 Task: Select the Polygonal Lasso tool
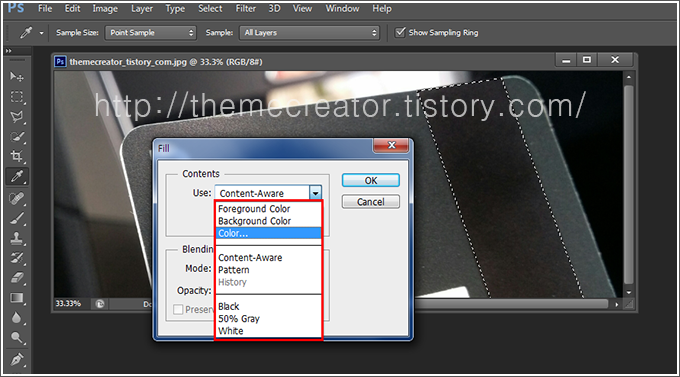click(x=17, y=116)
